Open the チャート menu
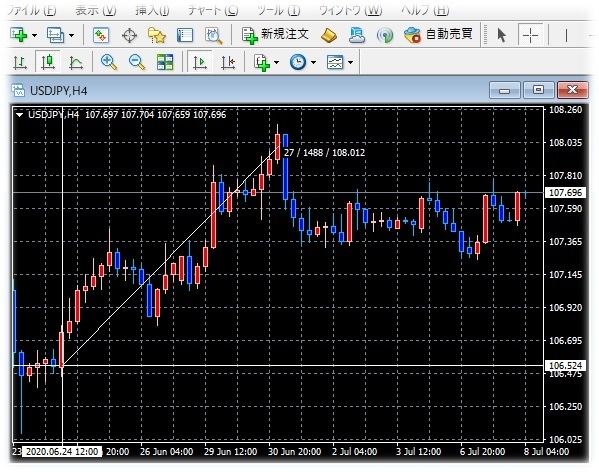The height and width of the screenshot is (472, 599). pos(213,10)
